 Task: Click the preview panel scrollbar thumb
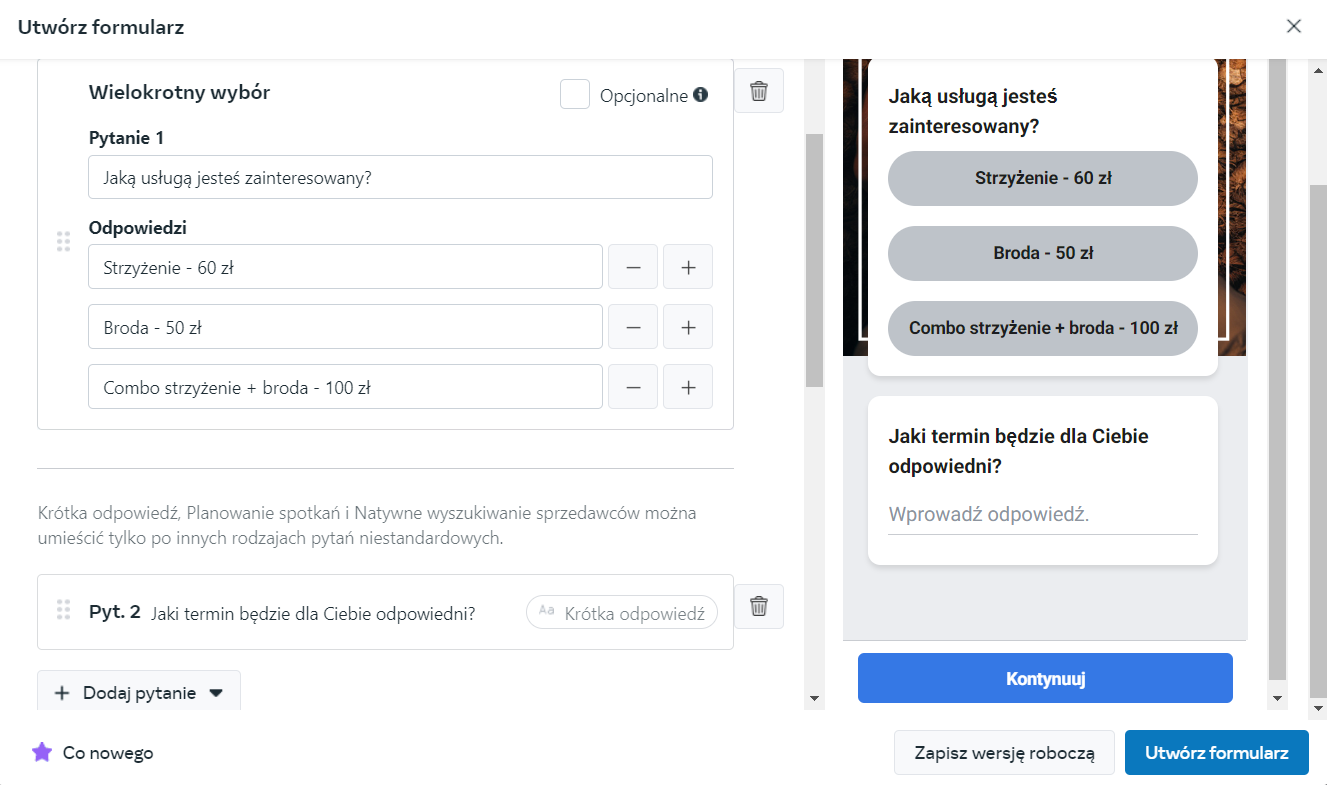1277,369
